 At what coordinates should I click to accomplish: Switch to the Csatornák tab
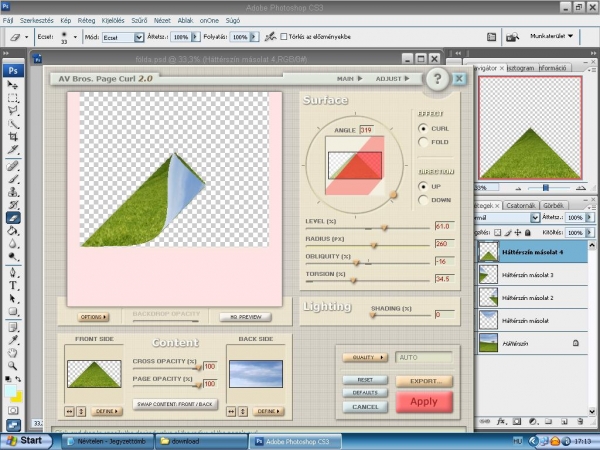pyautogui.click(x=520, y=205)
